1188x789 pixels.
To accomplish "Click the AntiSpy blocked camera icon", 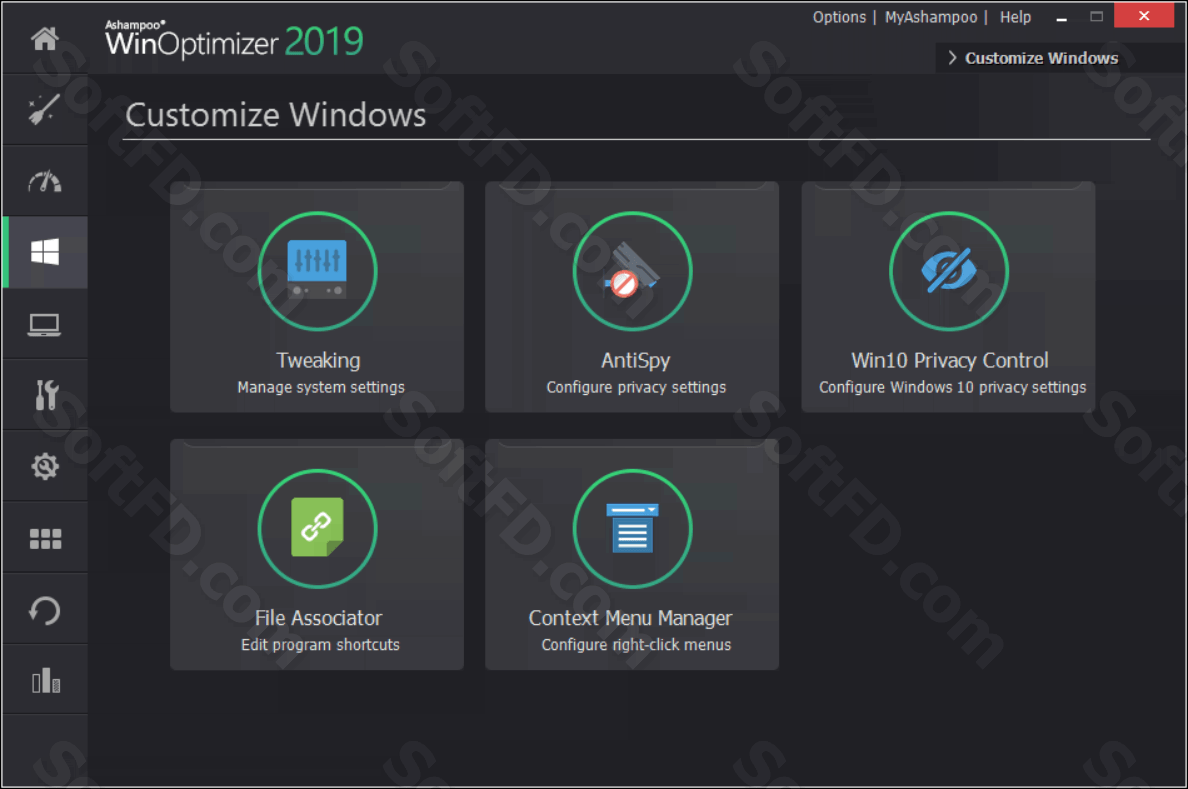I will coord(633,271).
